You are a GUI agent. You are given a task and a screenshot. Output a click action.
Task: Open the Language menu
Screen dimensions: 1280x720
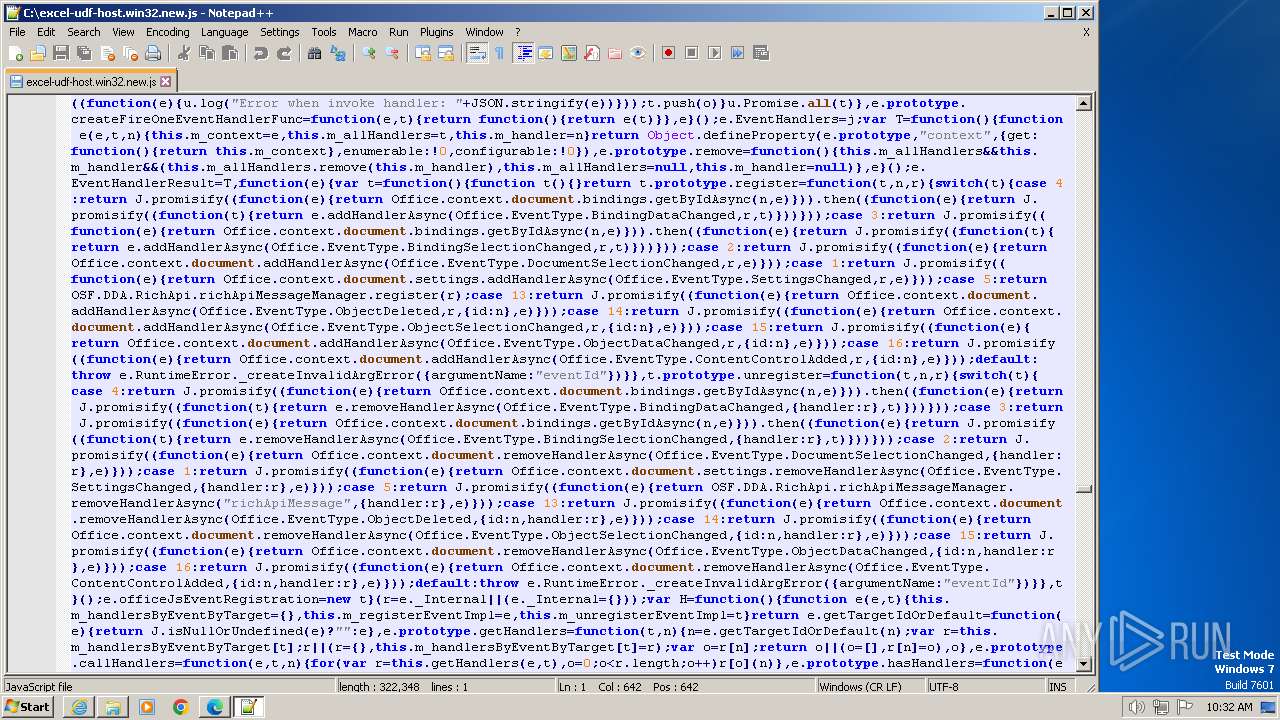click(224, 32)
